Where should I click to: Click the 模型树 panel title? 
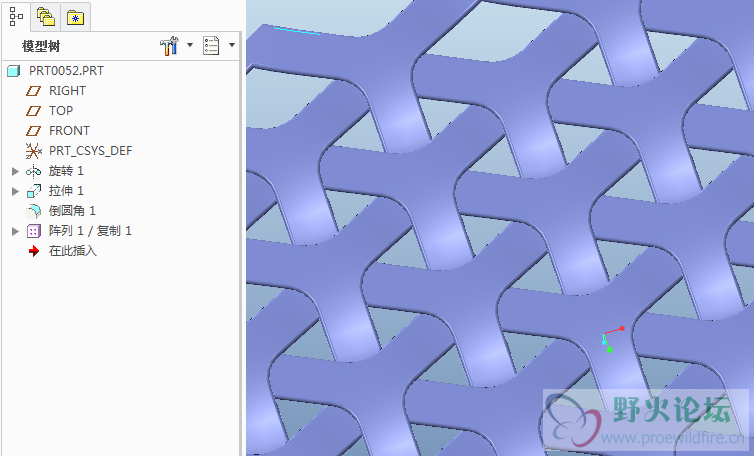[x=41, y=47]
